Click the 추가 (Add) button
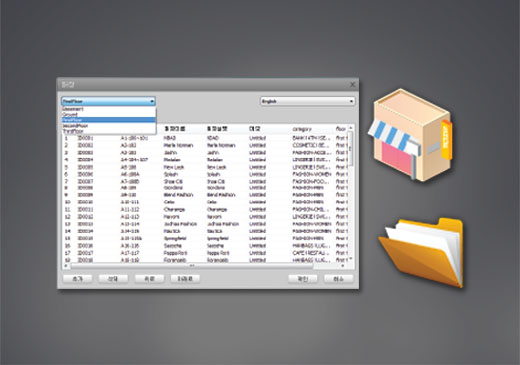The height and width of the screenshot is (365, 520). pos(77,279)
